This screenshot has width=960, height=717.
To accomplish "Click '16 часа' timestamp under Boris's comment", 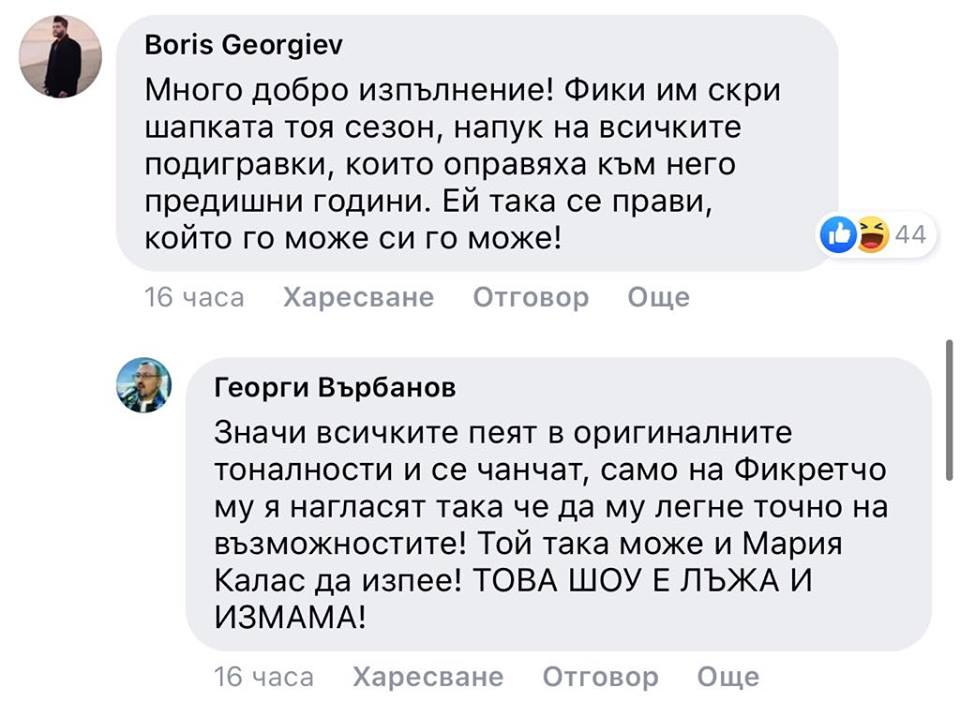I will click(194, 297).
